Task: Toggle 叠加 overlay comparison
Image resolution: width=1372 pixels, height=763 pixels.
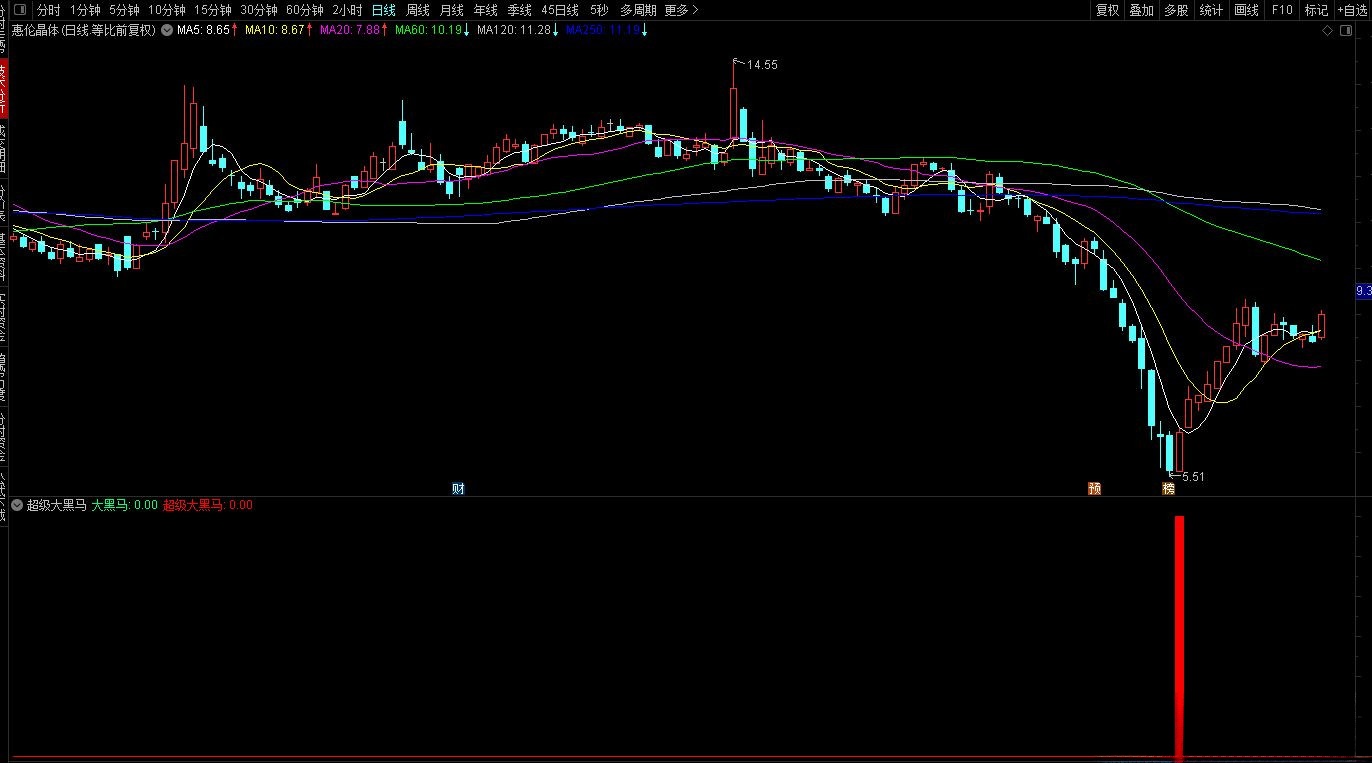Action: [1141, 10]
